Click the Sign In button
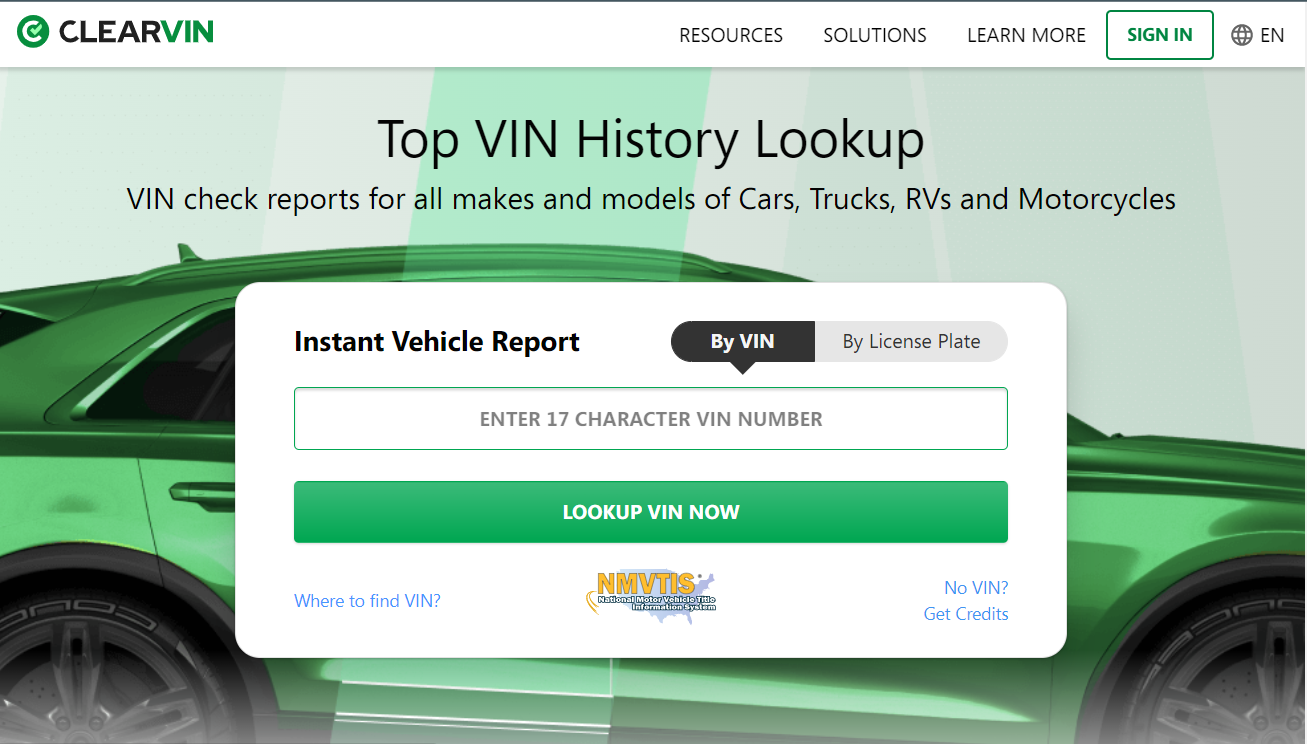Screen dimensions: 1307x744 pyautogui.click(x=1160, y=35)
